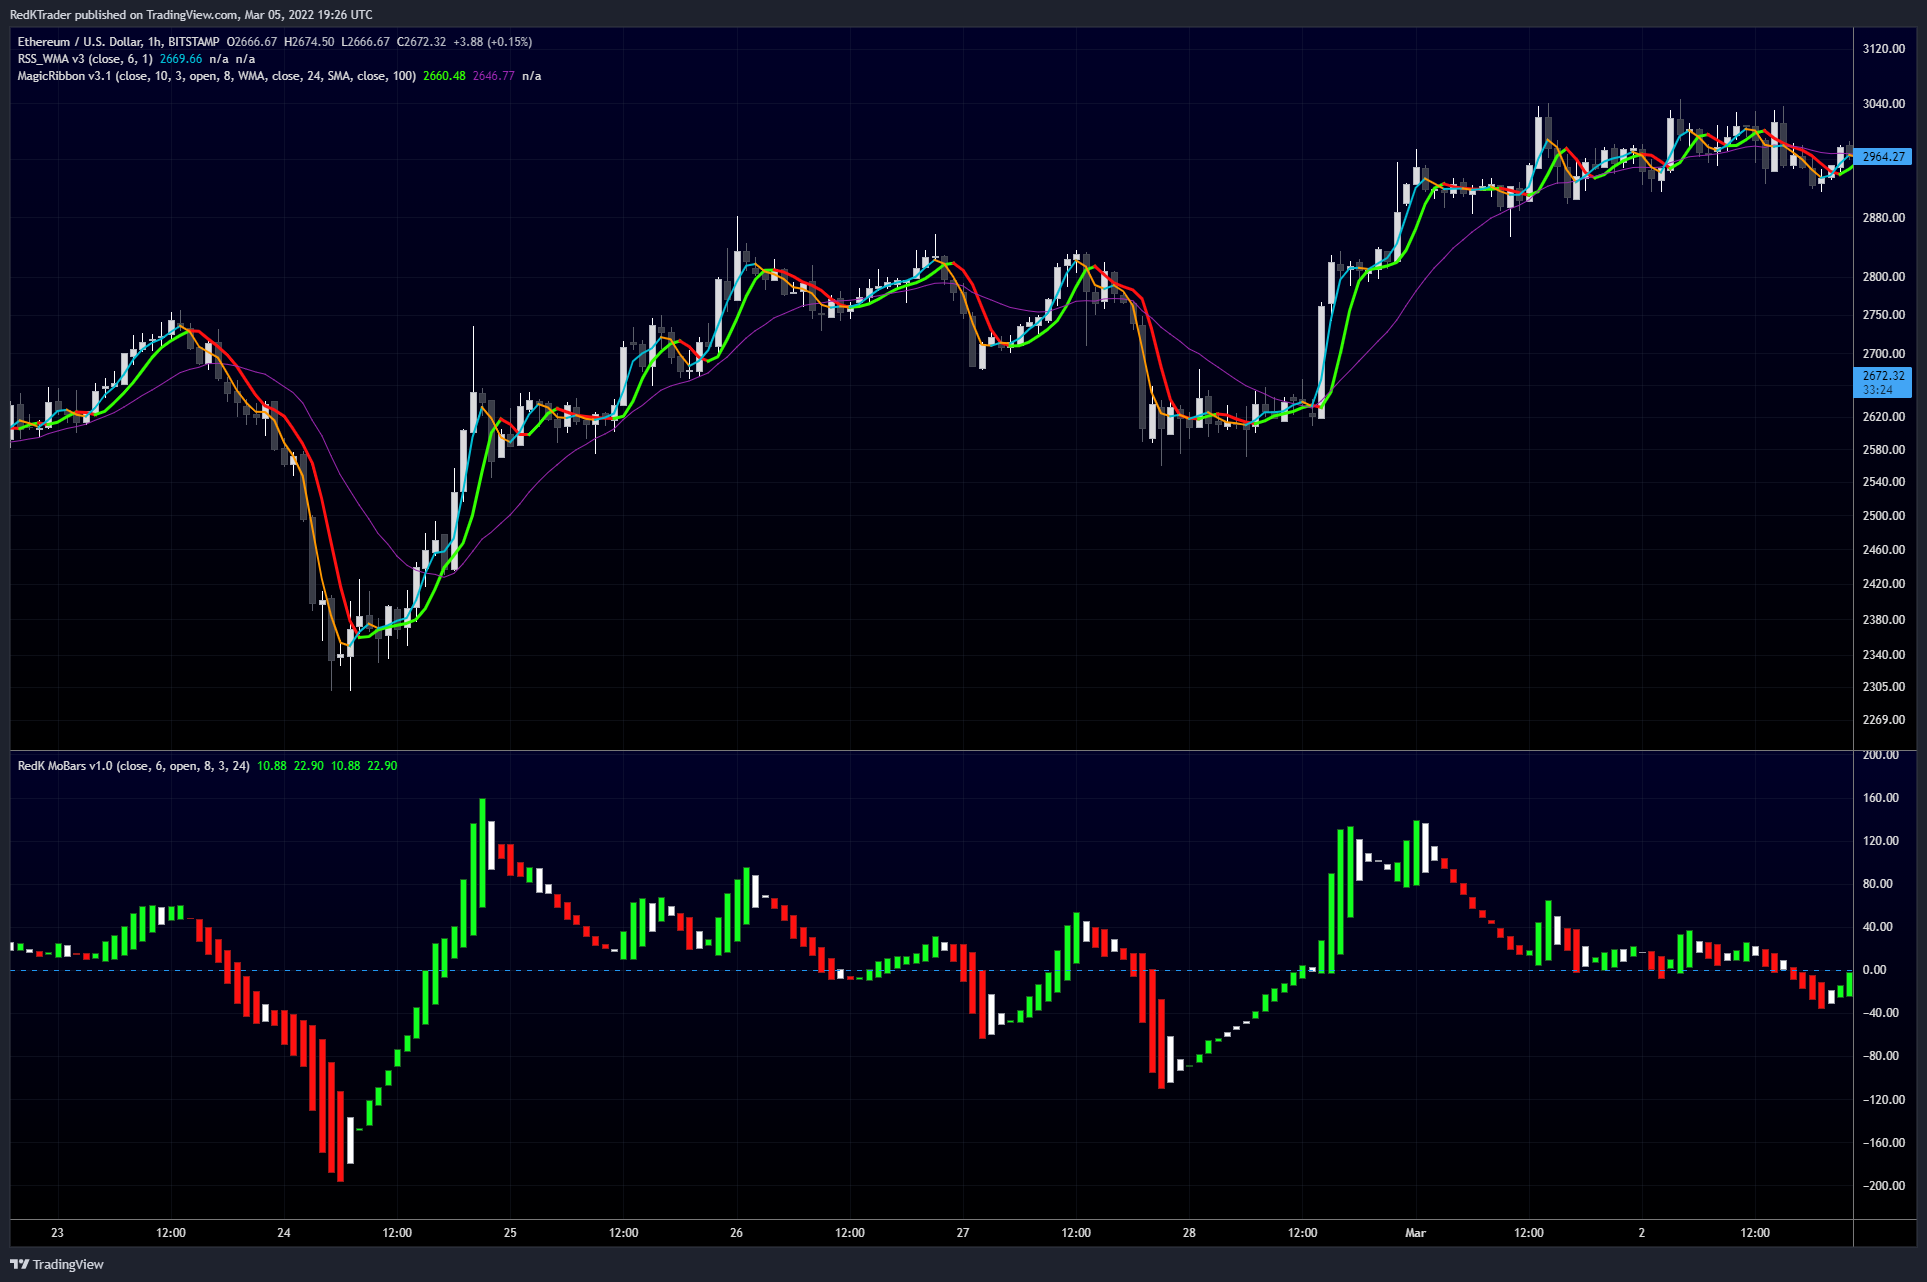Click the date label 23 on time axis
The width and height of the screenshot is (1927, 1282).
57,1233
